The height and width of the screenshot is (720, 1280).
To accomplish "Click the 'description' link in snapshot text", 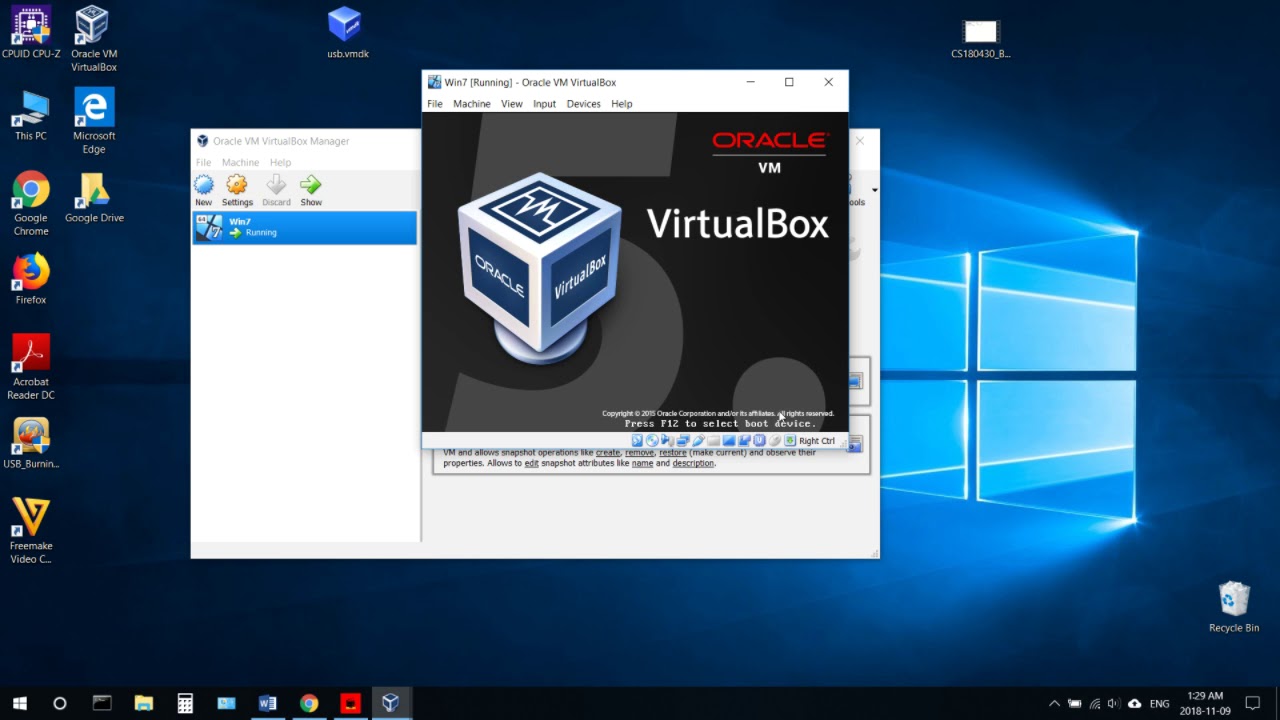I will coord(693,464).
